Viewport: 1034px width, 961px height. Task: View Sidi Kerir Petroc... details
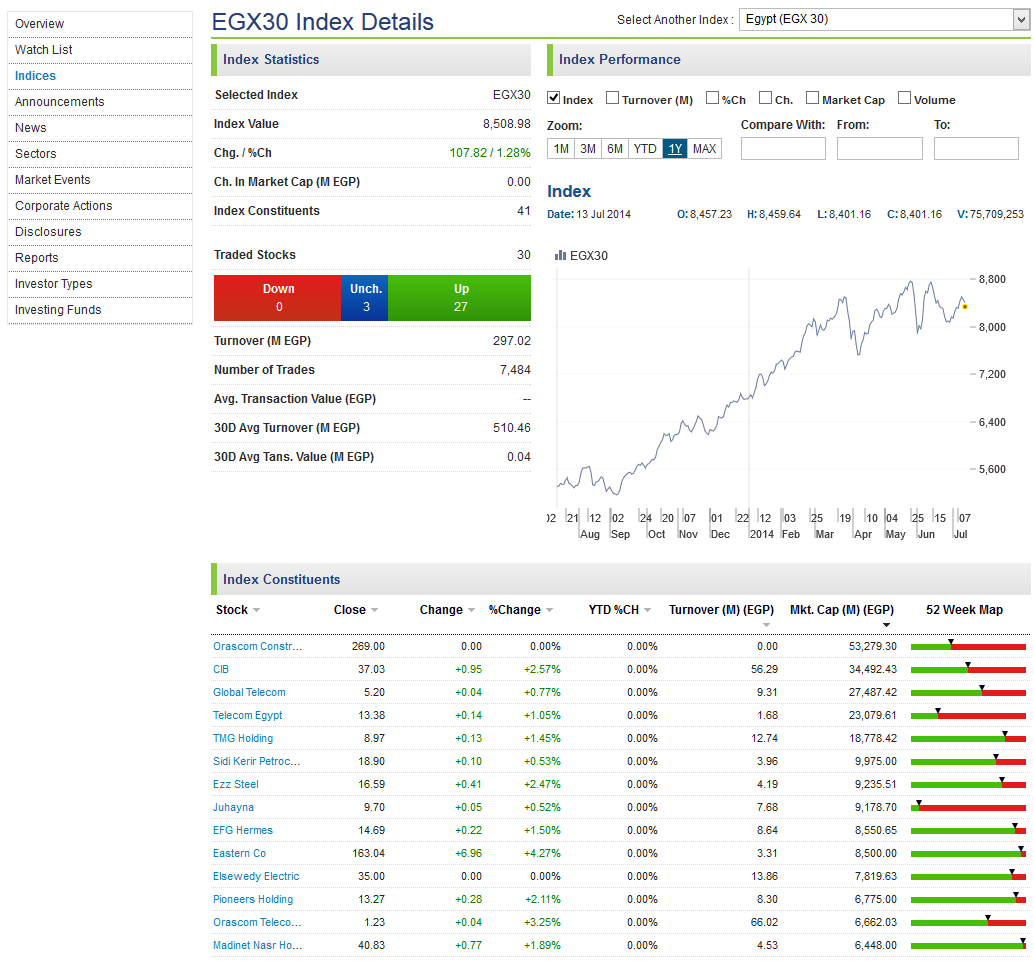(x=257, y=761)
